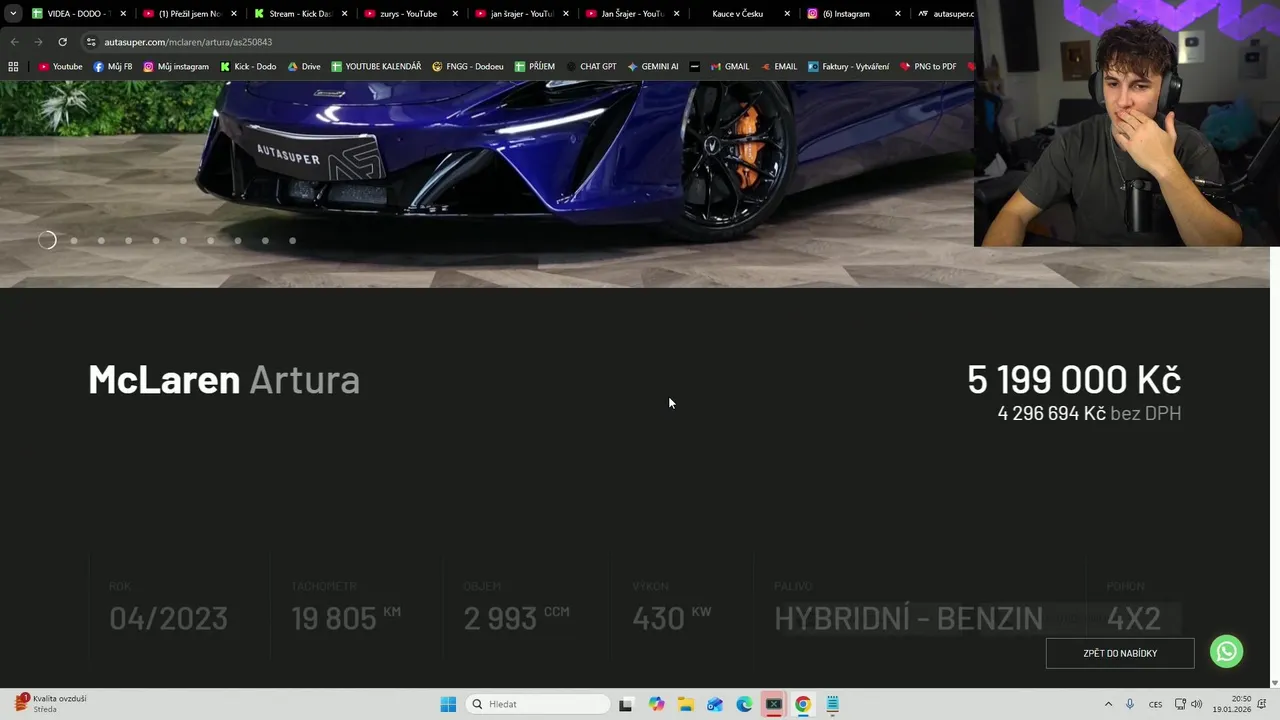Open the PNG to PDF bookmark
The image size is (1280, 720).
(928, 66)
